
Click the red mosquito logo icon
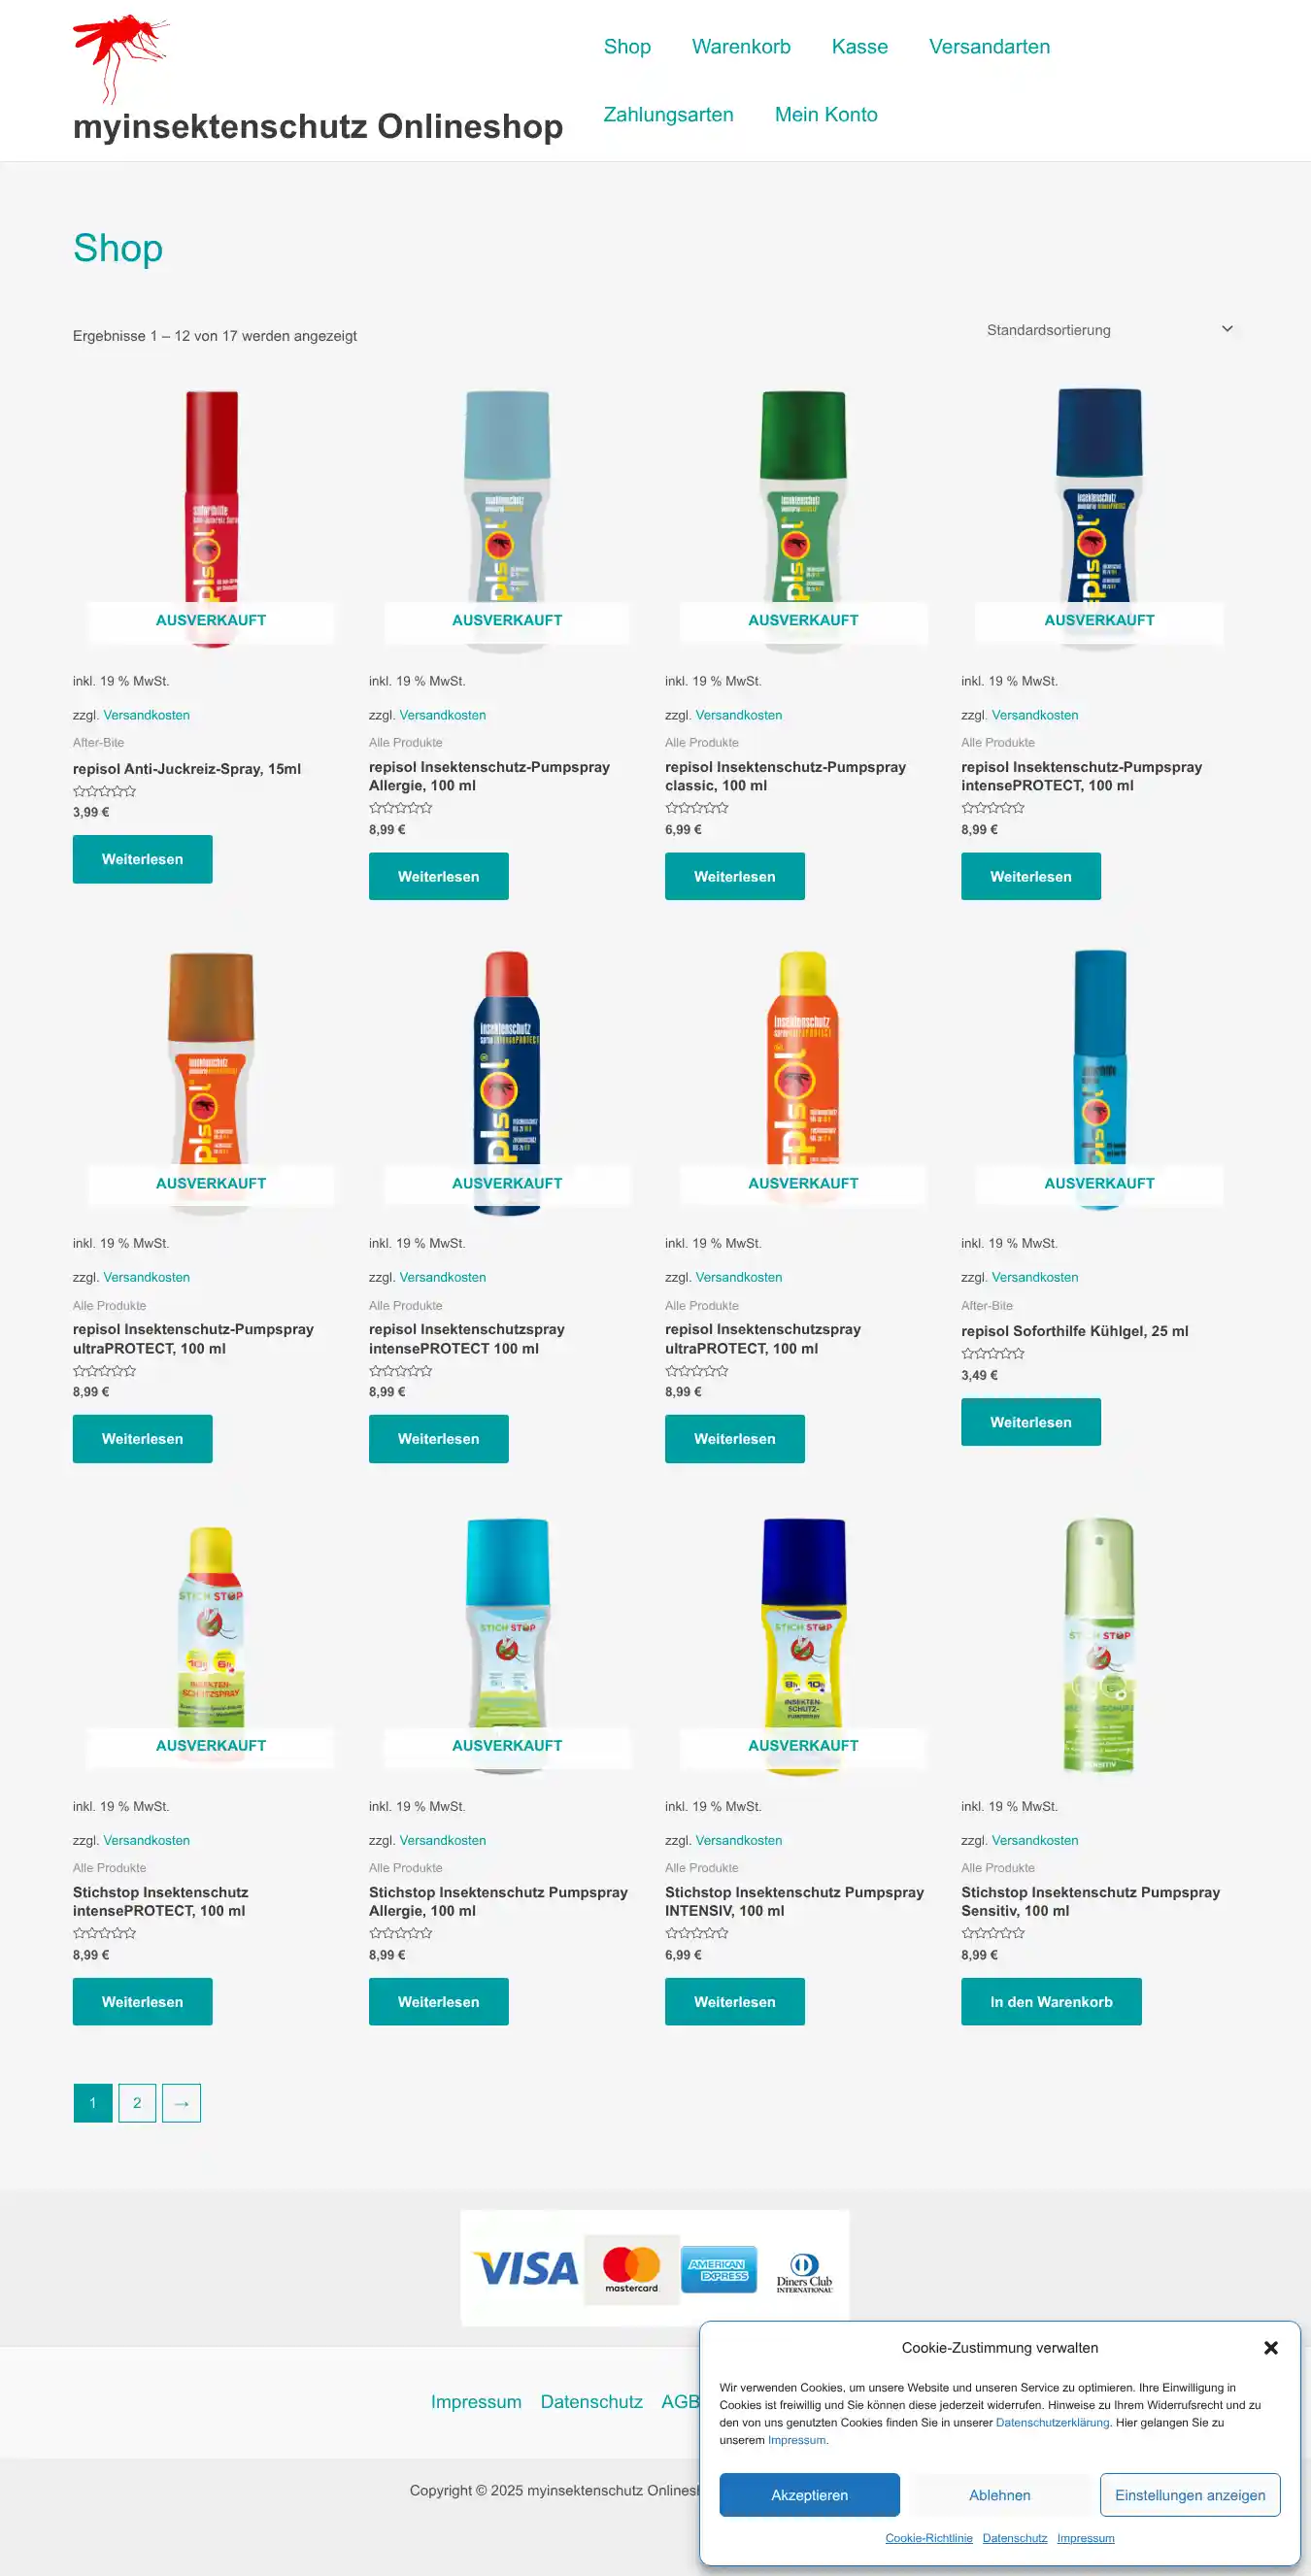(x=120, y=58)
